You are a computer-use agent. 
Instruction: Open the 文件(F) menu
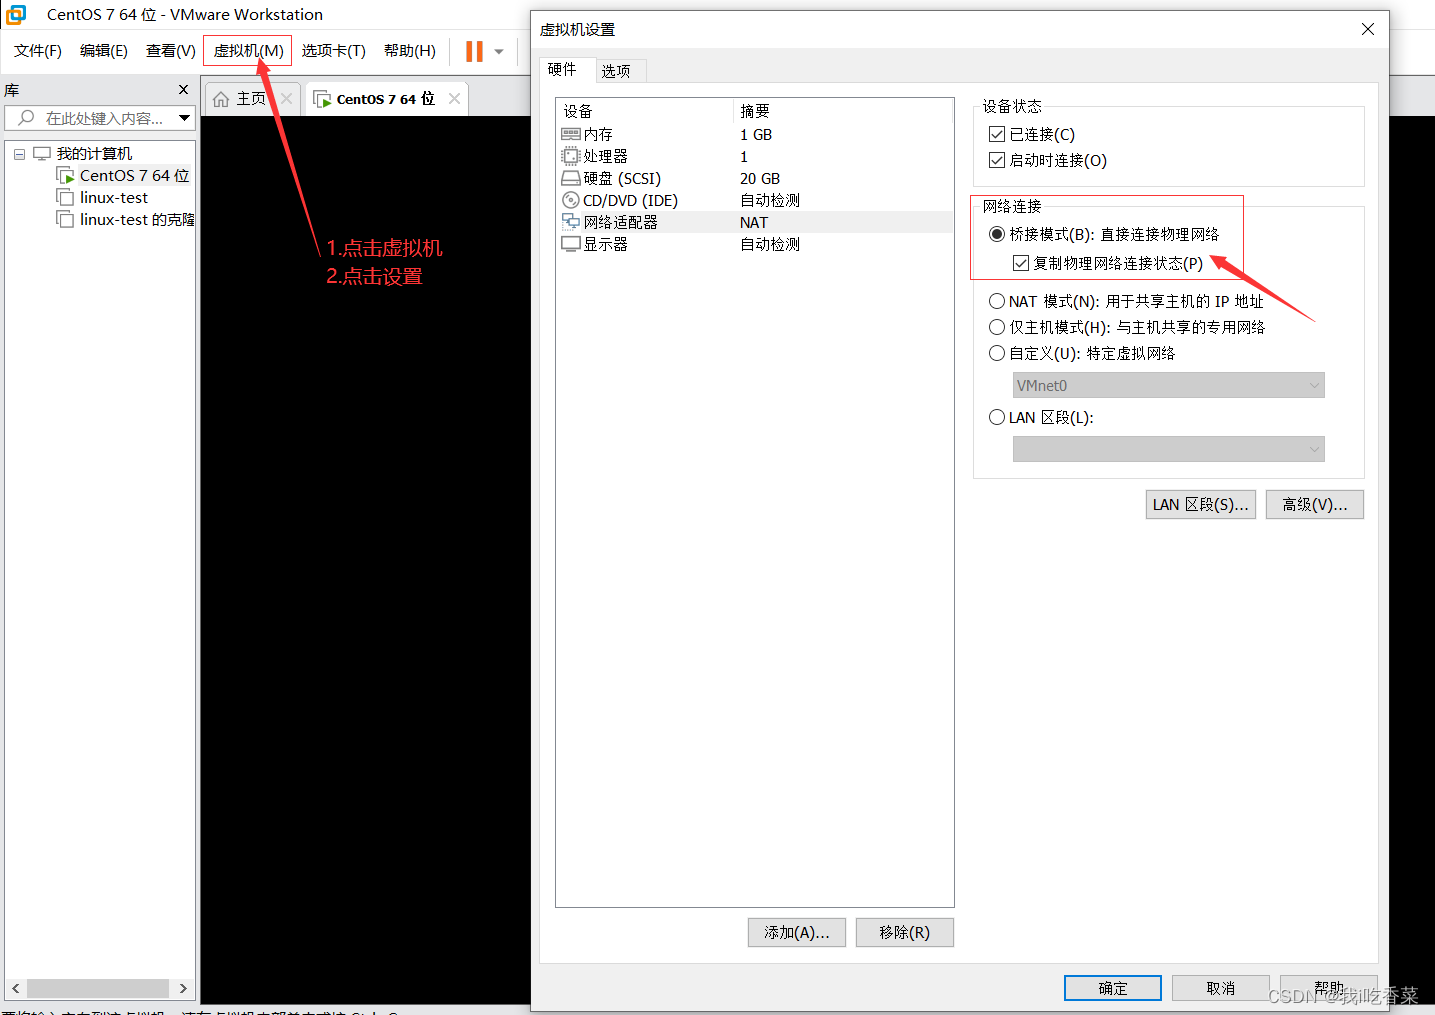(x=38, y=51)
